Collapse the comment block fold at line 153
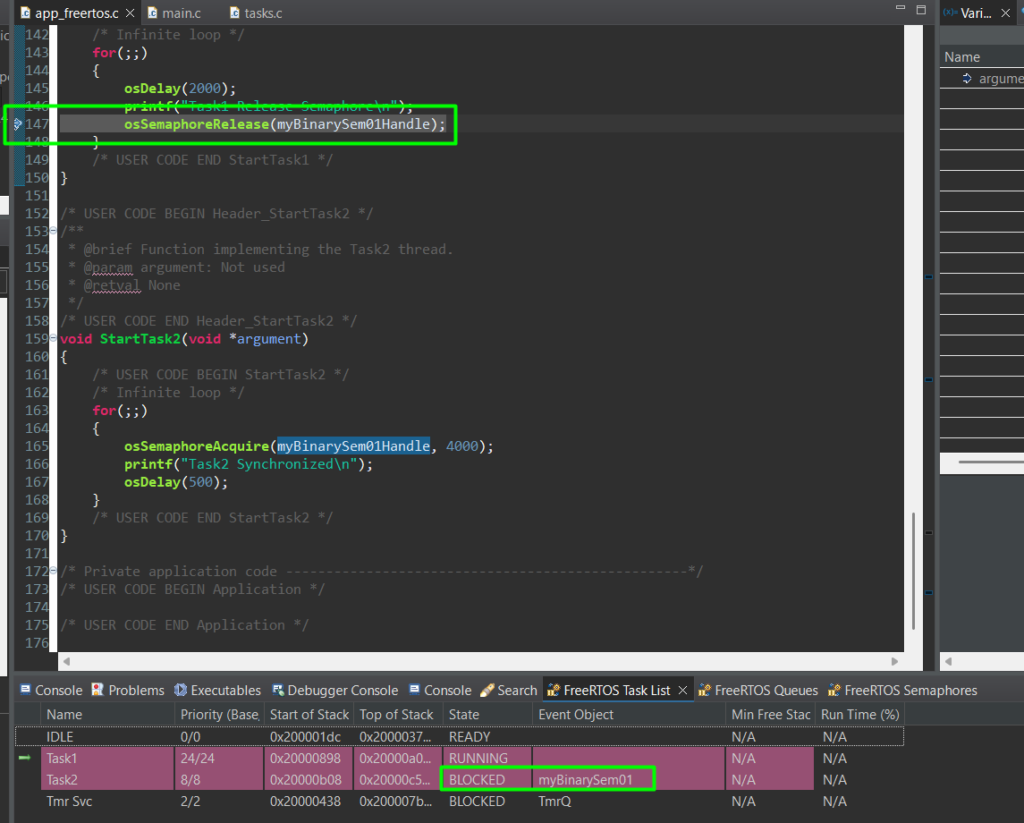Screen dimensions: 1024x823 click(54, 231)
